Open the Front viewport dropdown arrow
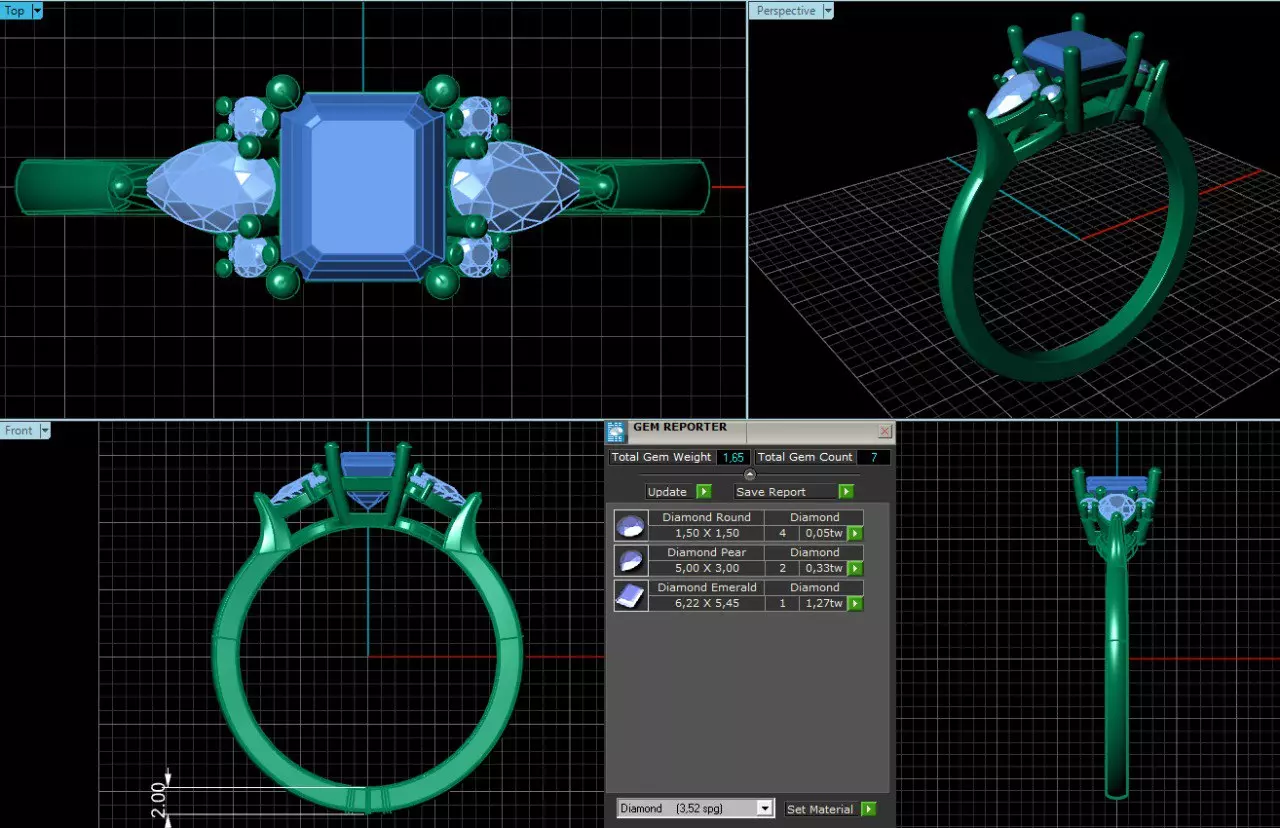 43,431
